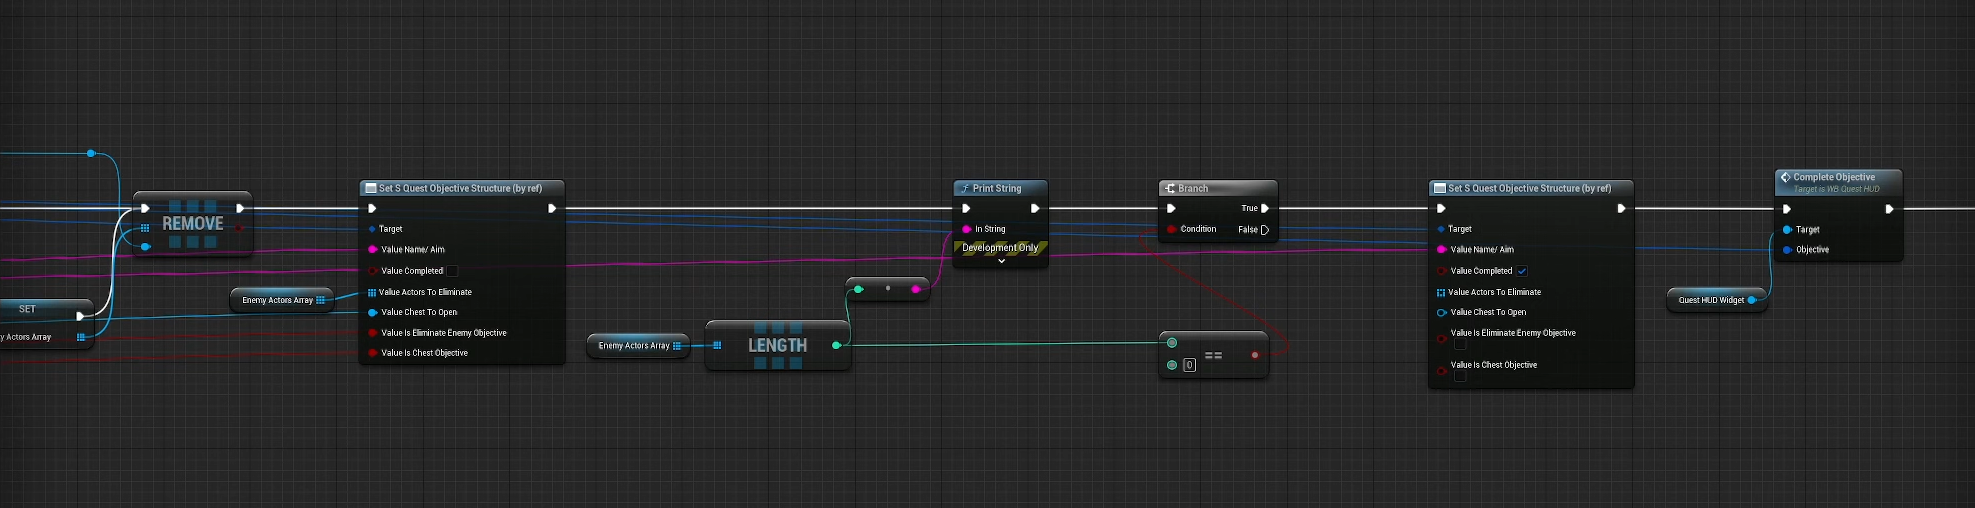1975x508 pixels.
Task: Click exec output pin of the Set S Quest node wired from REMOVE
Action: click(552, 209)
